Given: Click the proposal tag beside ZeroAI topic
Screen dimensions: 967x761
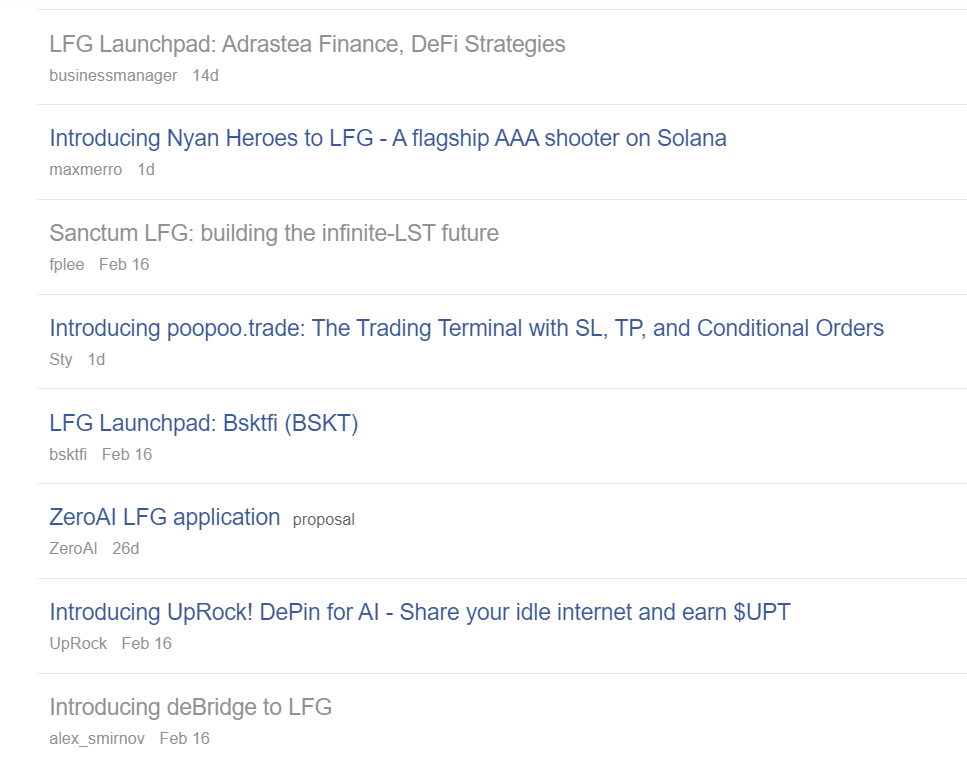Looking at the screenshot, I should 323,519.
